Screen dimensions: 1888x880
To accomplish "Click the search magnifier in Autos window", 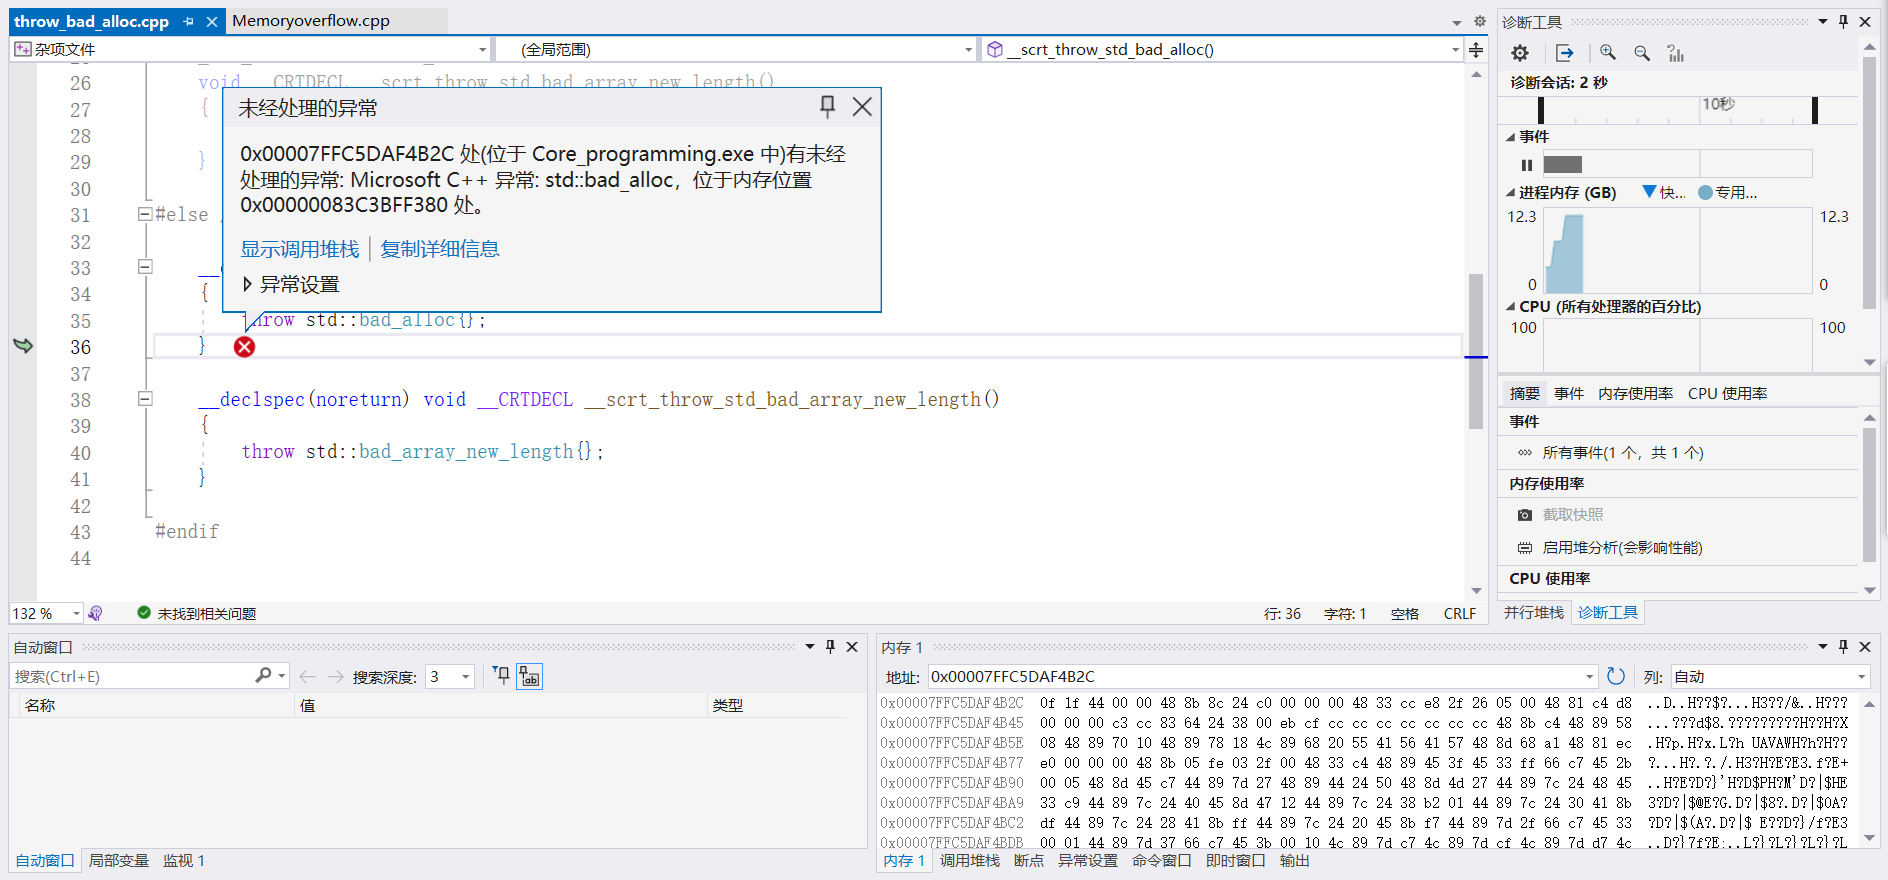I will pos(263,676).
